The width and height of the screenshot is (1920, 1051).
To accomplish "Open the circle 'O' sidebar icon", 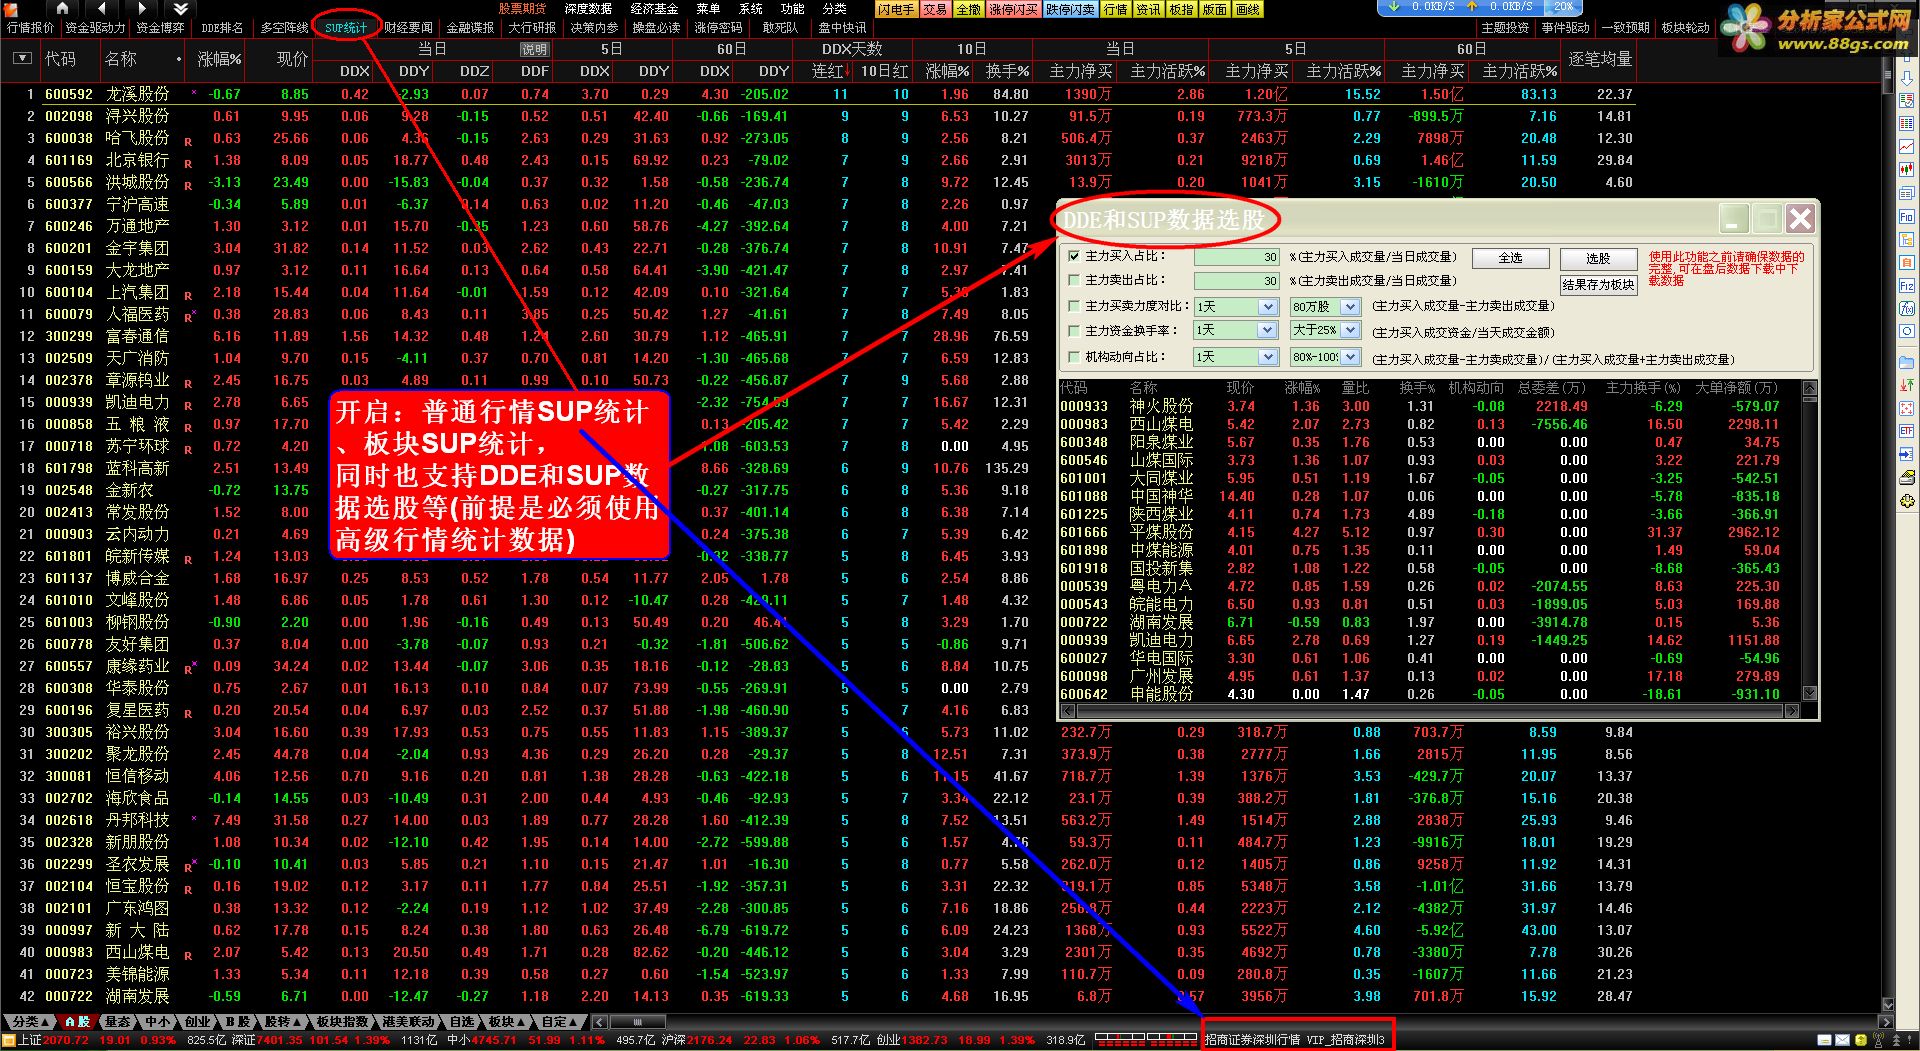I will click(1907, 331).
